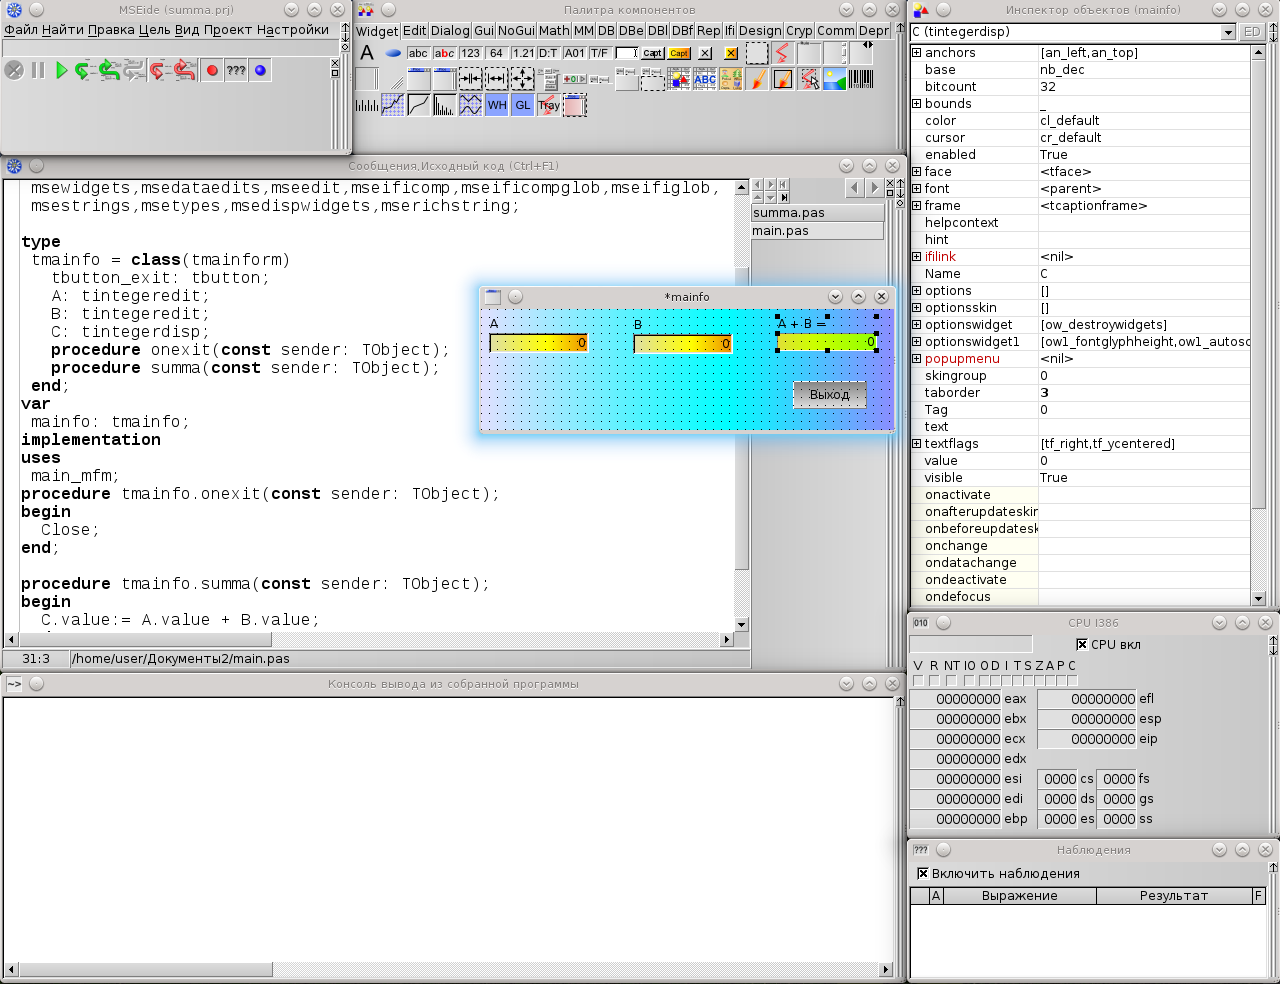Open the component selector dropdown in inspector
The height and width of the screenshot is (984, 1280).
pyautogui.click(x=1228, y=32)
